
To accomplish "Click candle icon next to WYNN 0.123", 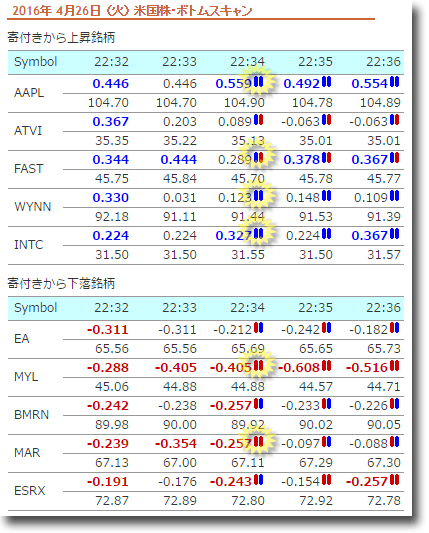I will (258, 196).
